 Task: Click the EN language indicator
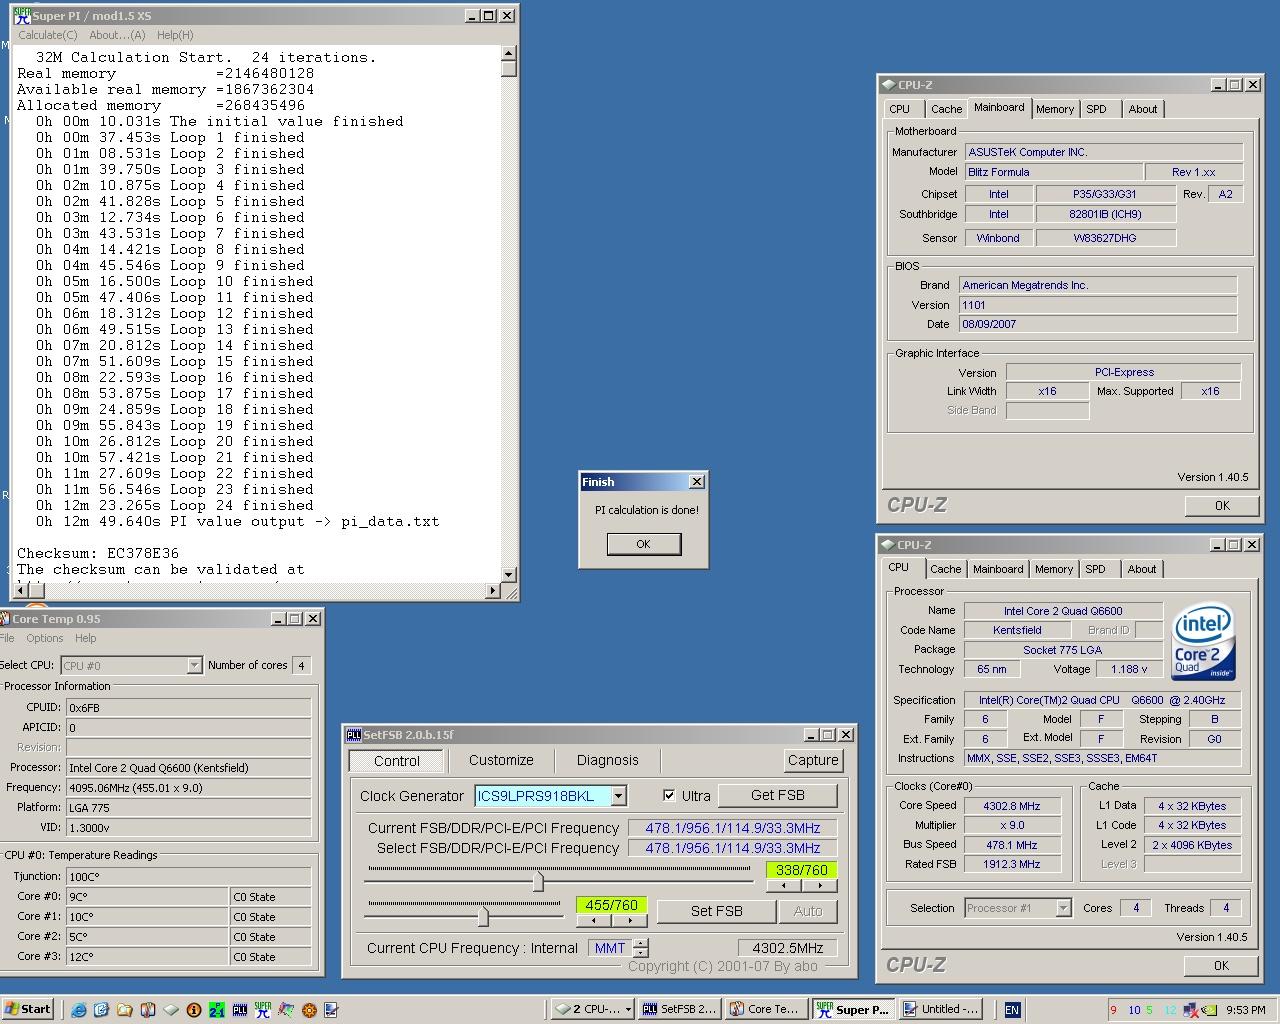click(x=1012, y=1010)
